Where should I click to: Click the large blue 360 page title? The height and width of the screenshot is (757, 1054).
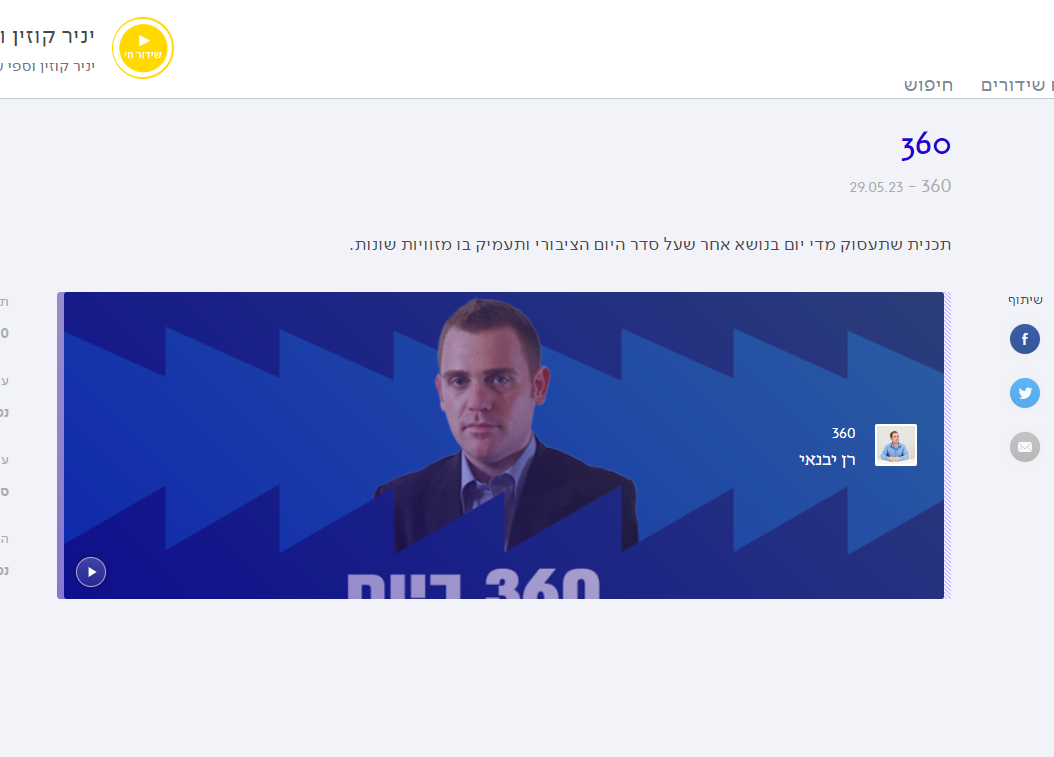(x=926, y=145)
